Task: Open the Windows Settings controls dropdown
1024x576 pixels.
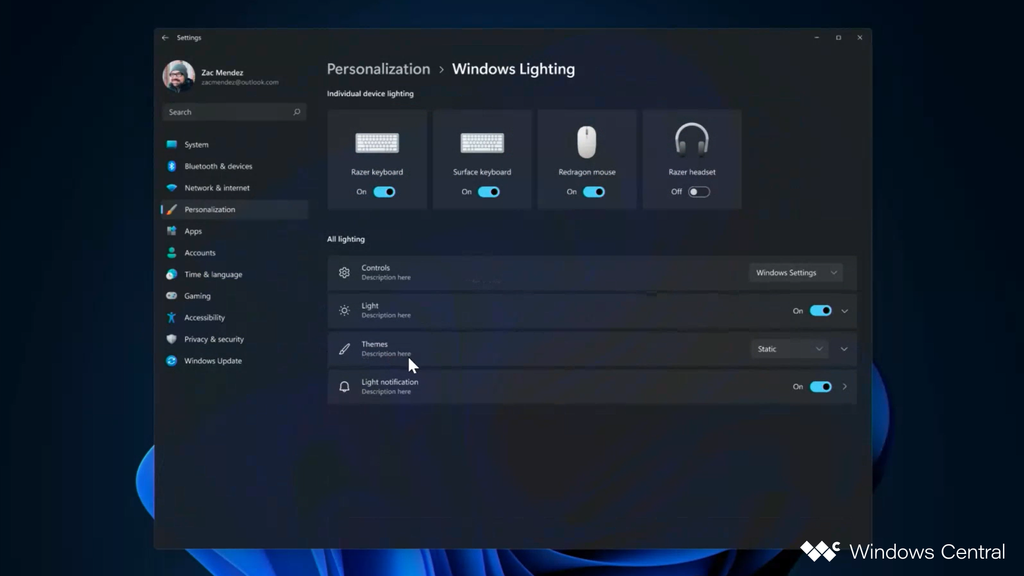Action: point(797,271)
